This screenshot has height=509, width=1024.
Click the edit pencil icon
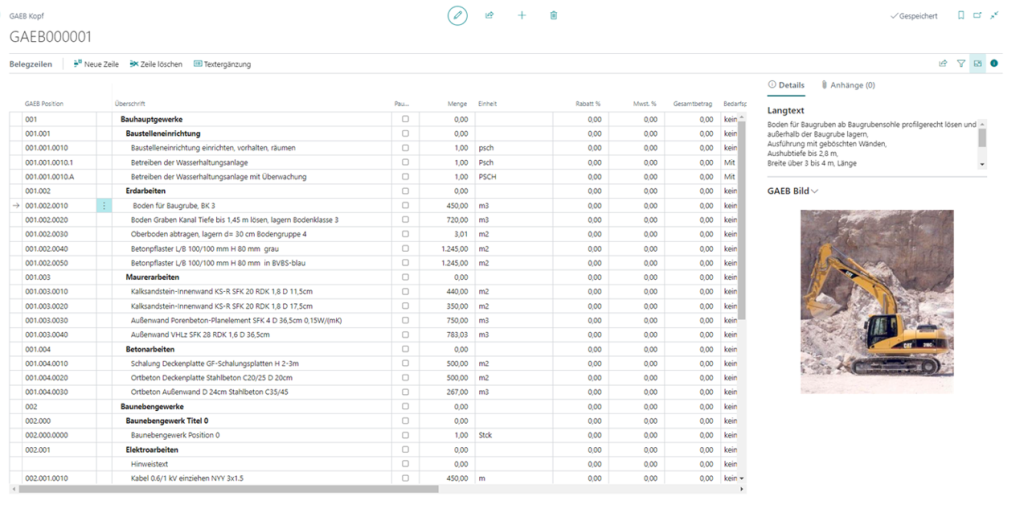pos(457,15)
